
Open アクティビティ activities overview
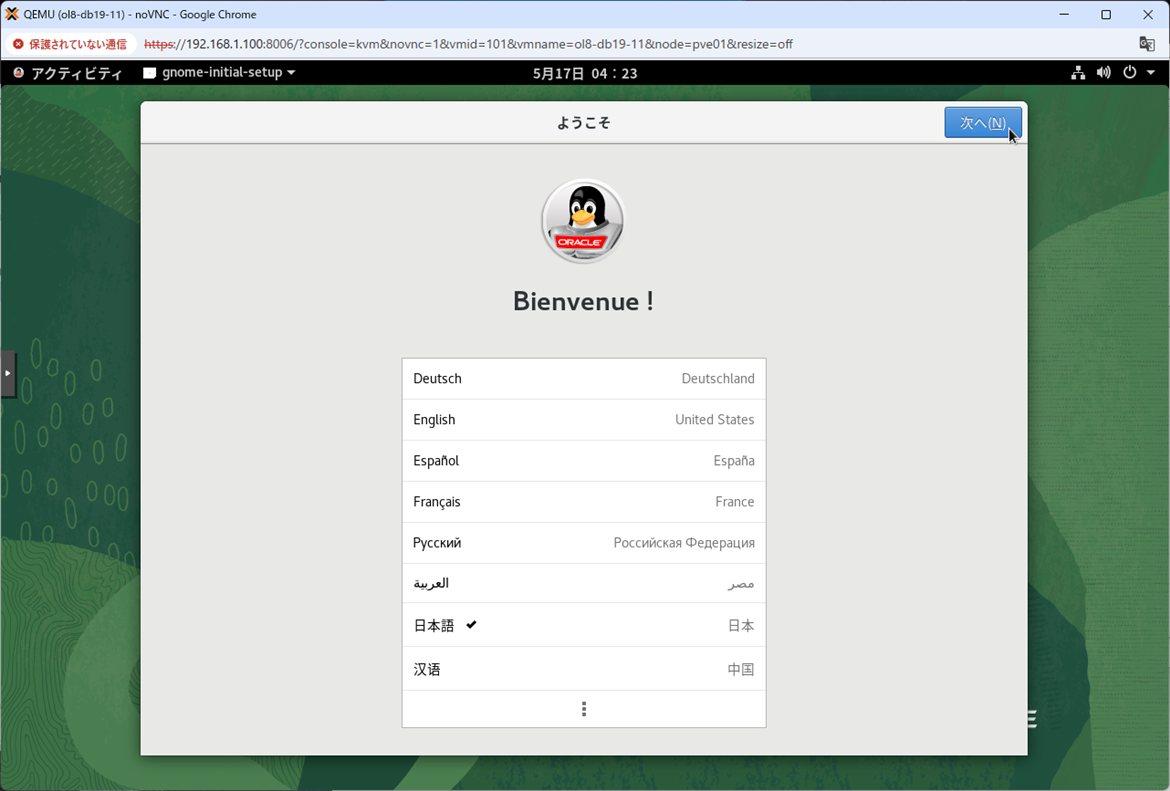pyautogui.click(x=67, y=73)
